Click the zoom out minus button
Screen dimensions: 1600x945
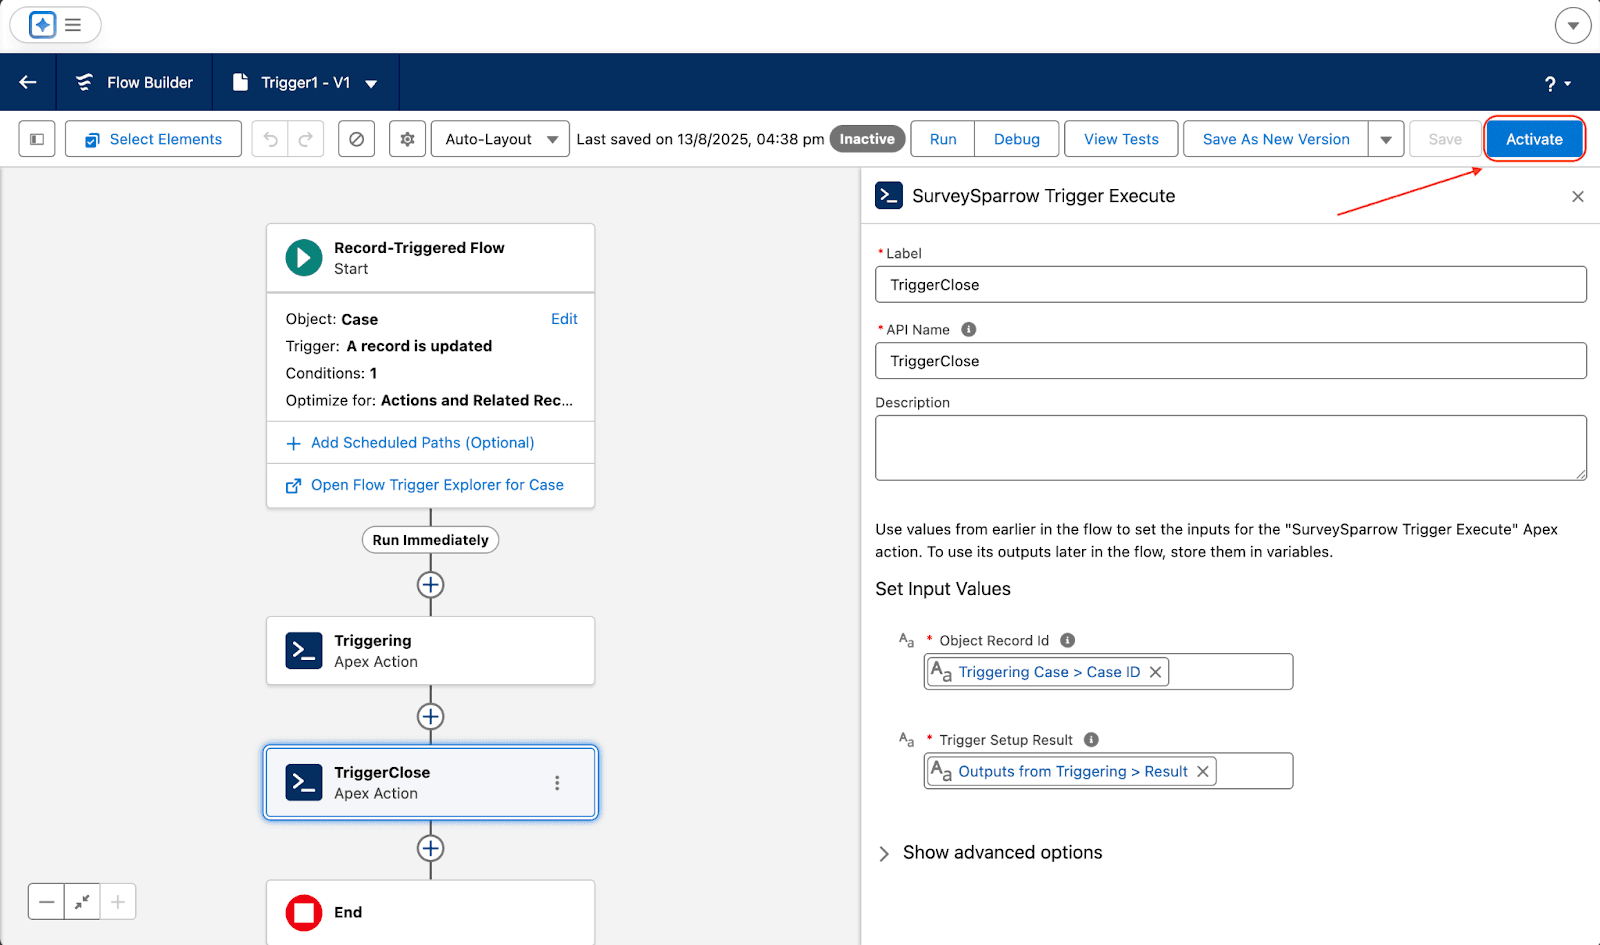[46, 902]
